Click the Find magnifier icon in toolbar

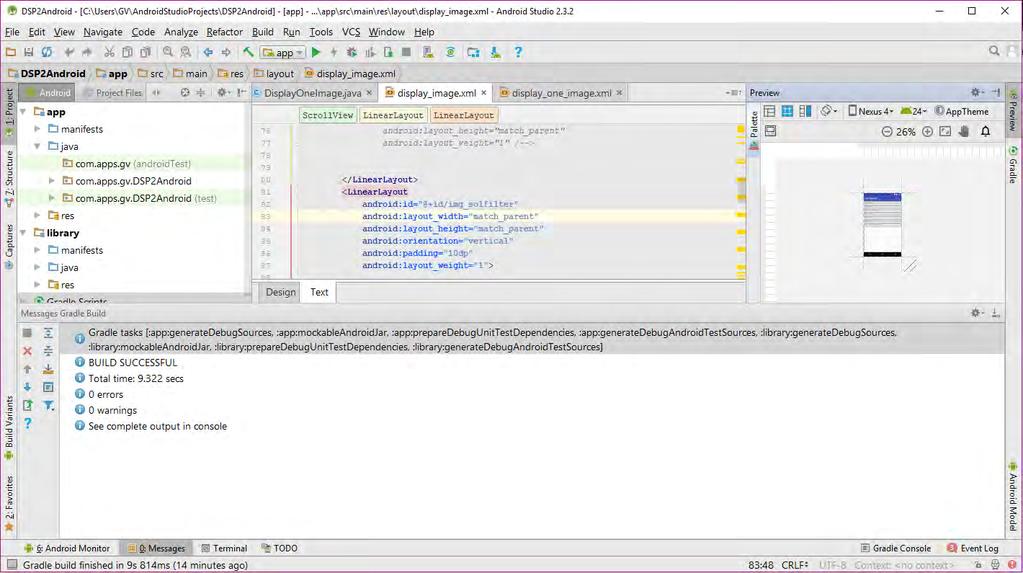[x=168, y=52]
